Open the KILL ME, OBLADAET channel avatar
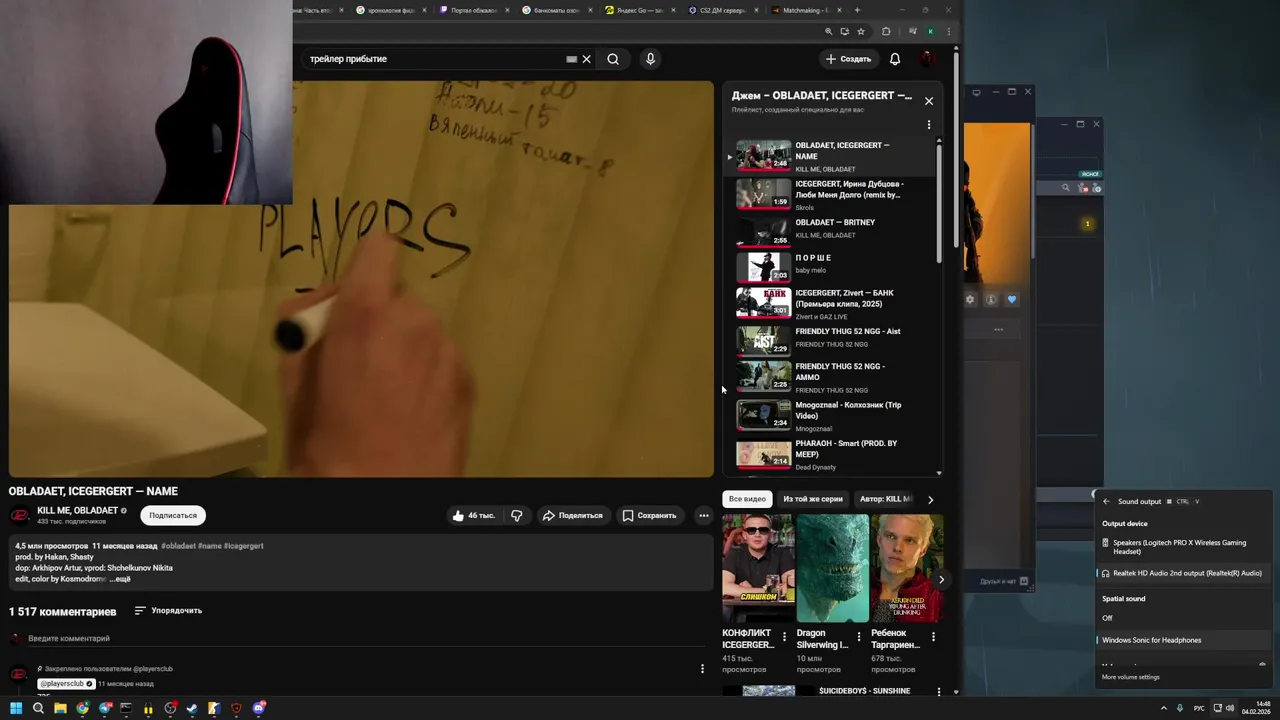This screenshot has height=720, width=1280. point(19,516)
